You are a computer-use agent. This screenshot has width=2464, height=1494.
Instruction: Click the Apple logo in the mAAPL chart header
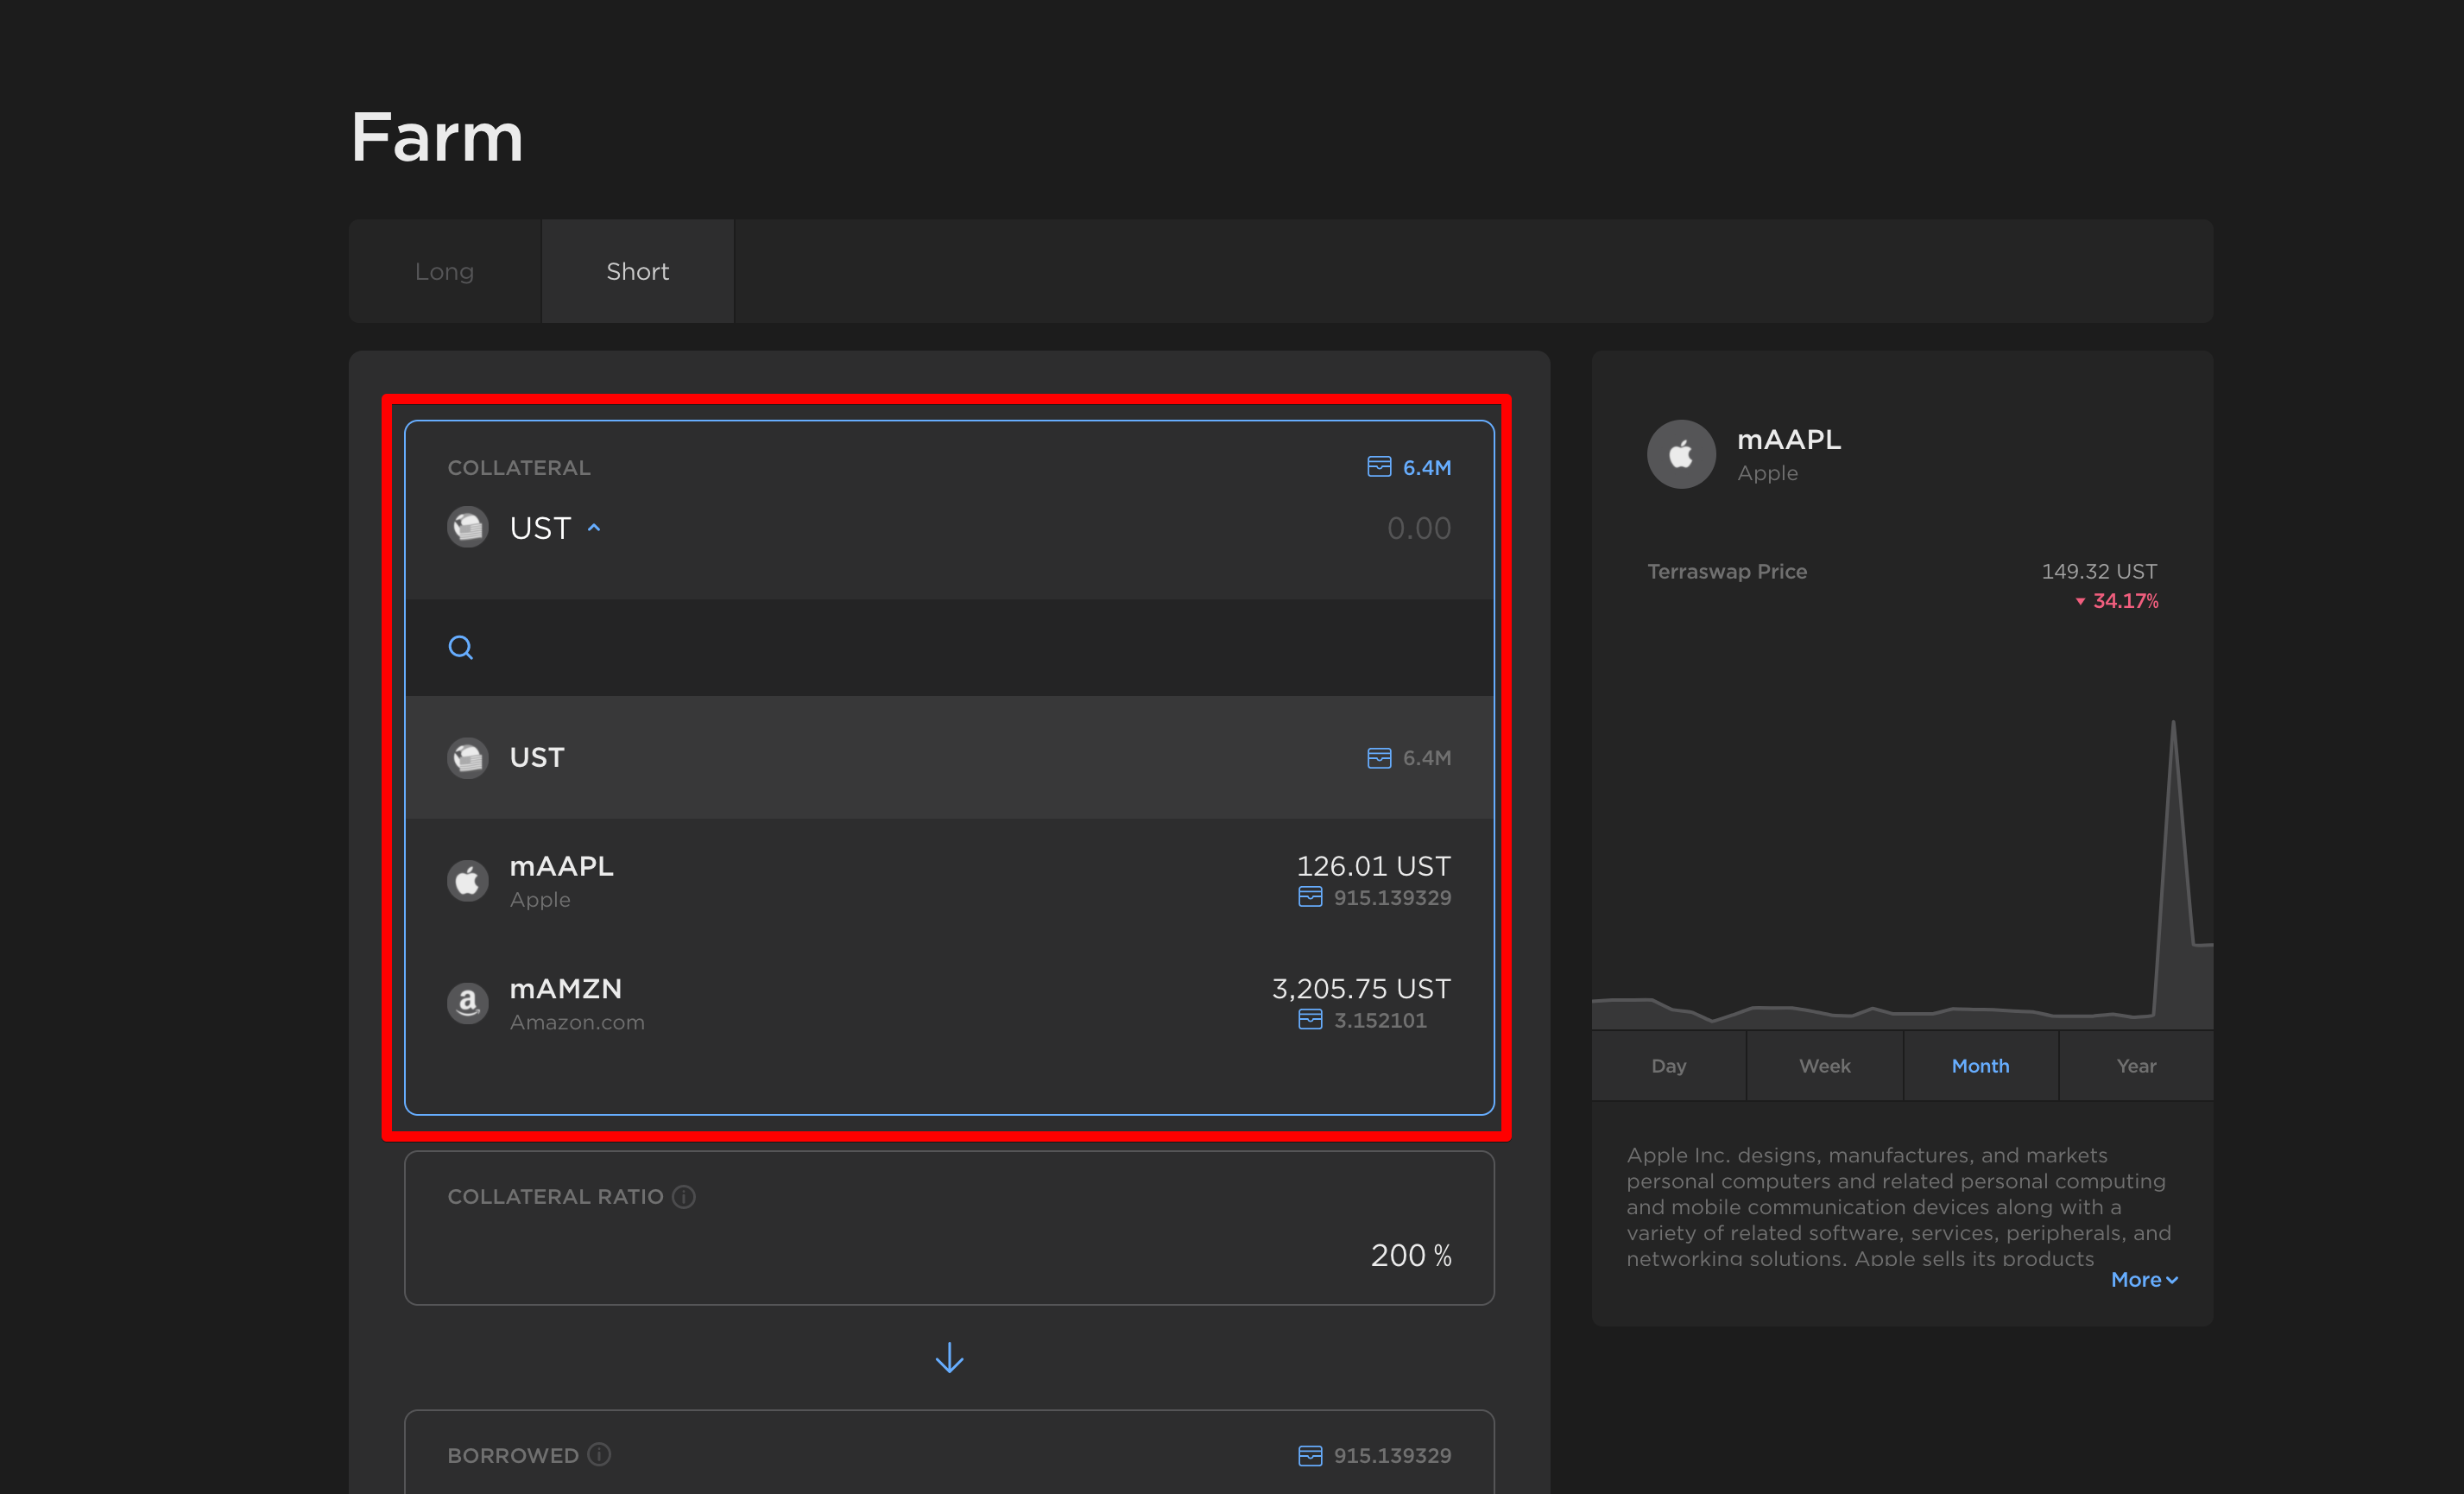tap(1681, 455)
